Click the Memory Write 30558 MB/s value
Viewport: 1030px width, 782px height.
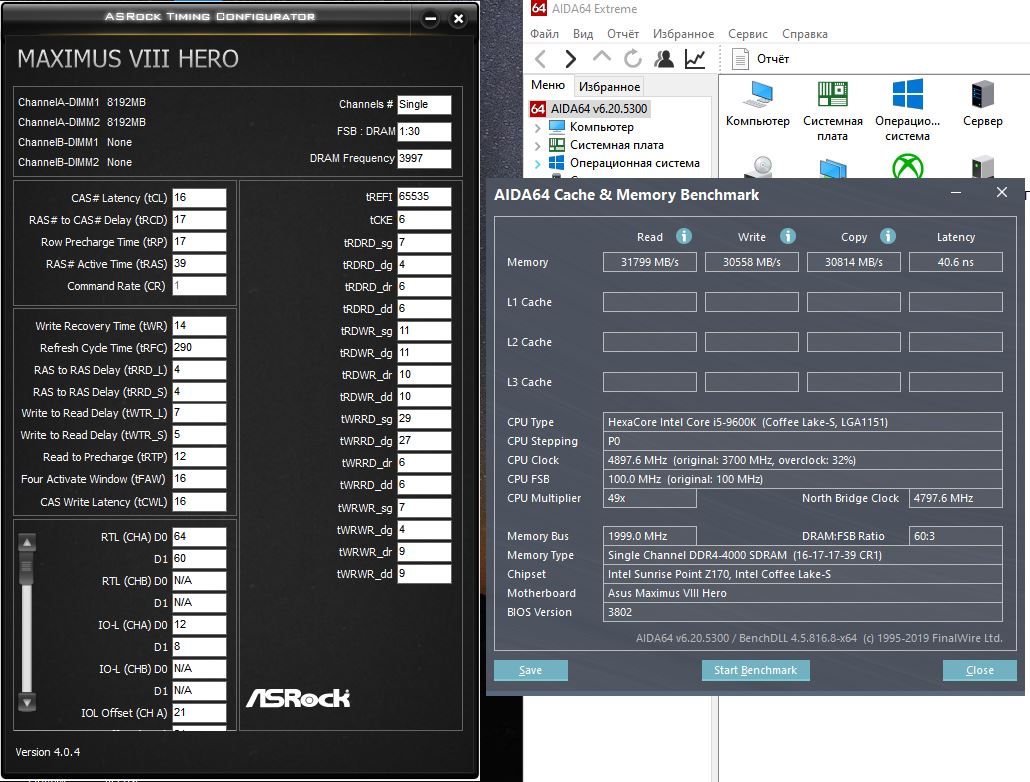tap(751, 262)
